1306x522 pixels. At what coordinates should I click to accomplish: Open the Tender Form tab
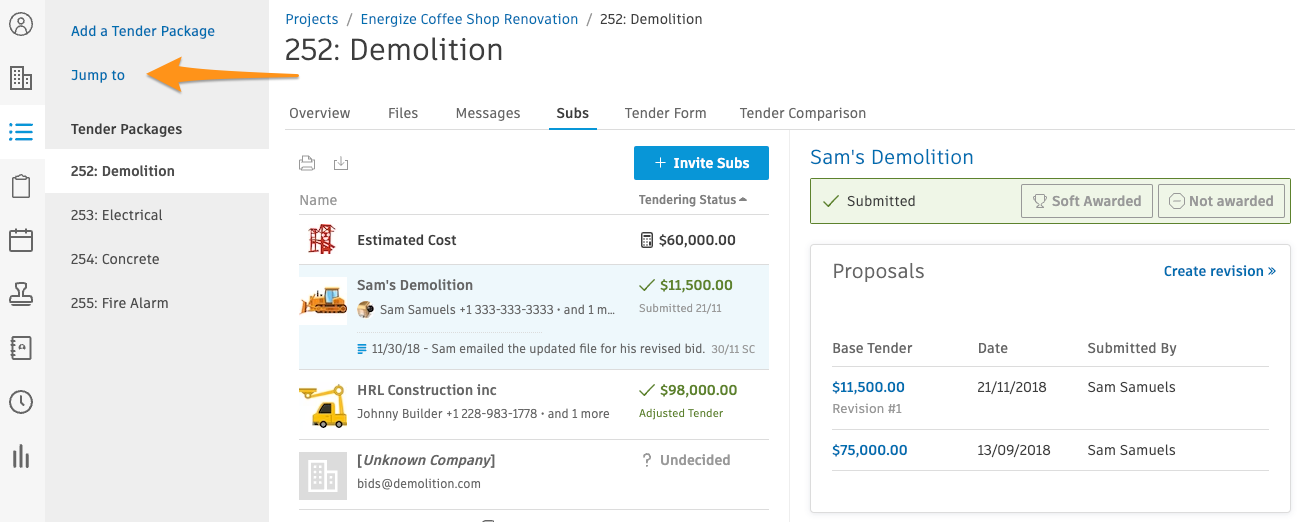coord(665,113)
